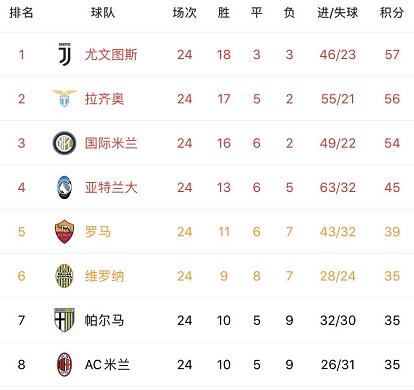Select the 亚特兰大 team name

pyautogui.click(x=111, y=187)
